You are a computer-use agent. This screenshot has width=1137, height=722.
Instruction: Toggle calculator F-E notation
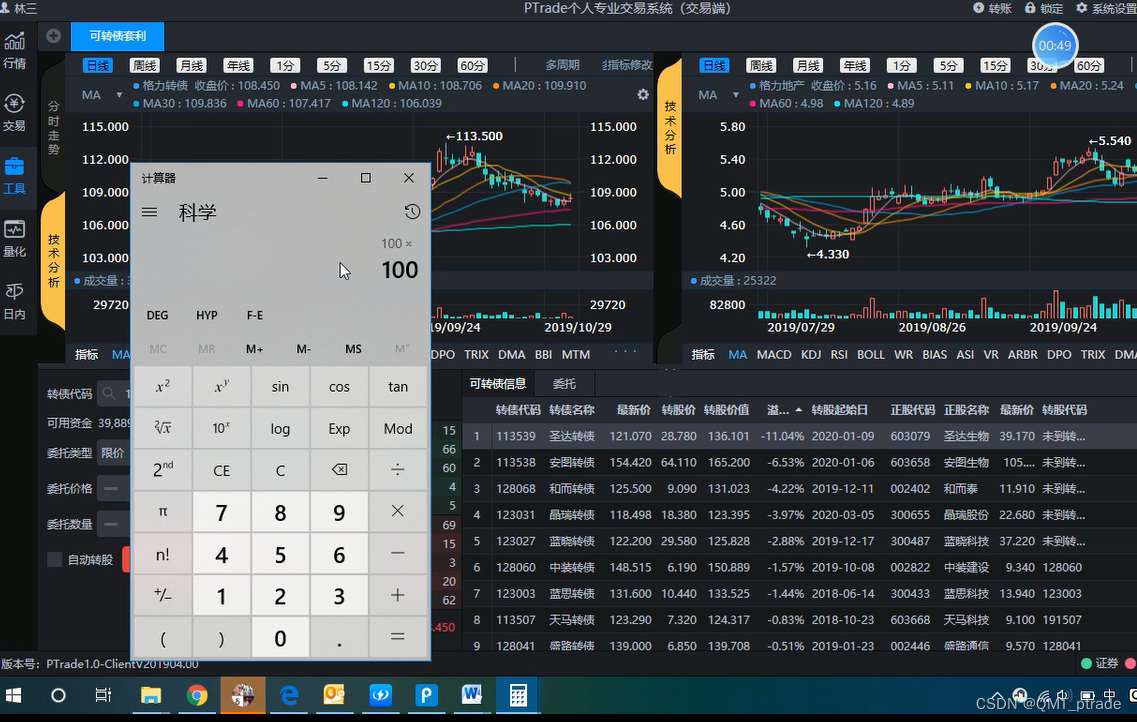[255, 315]
